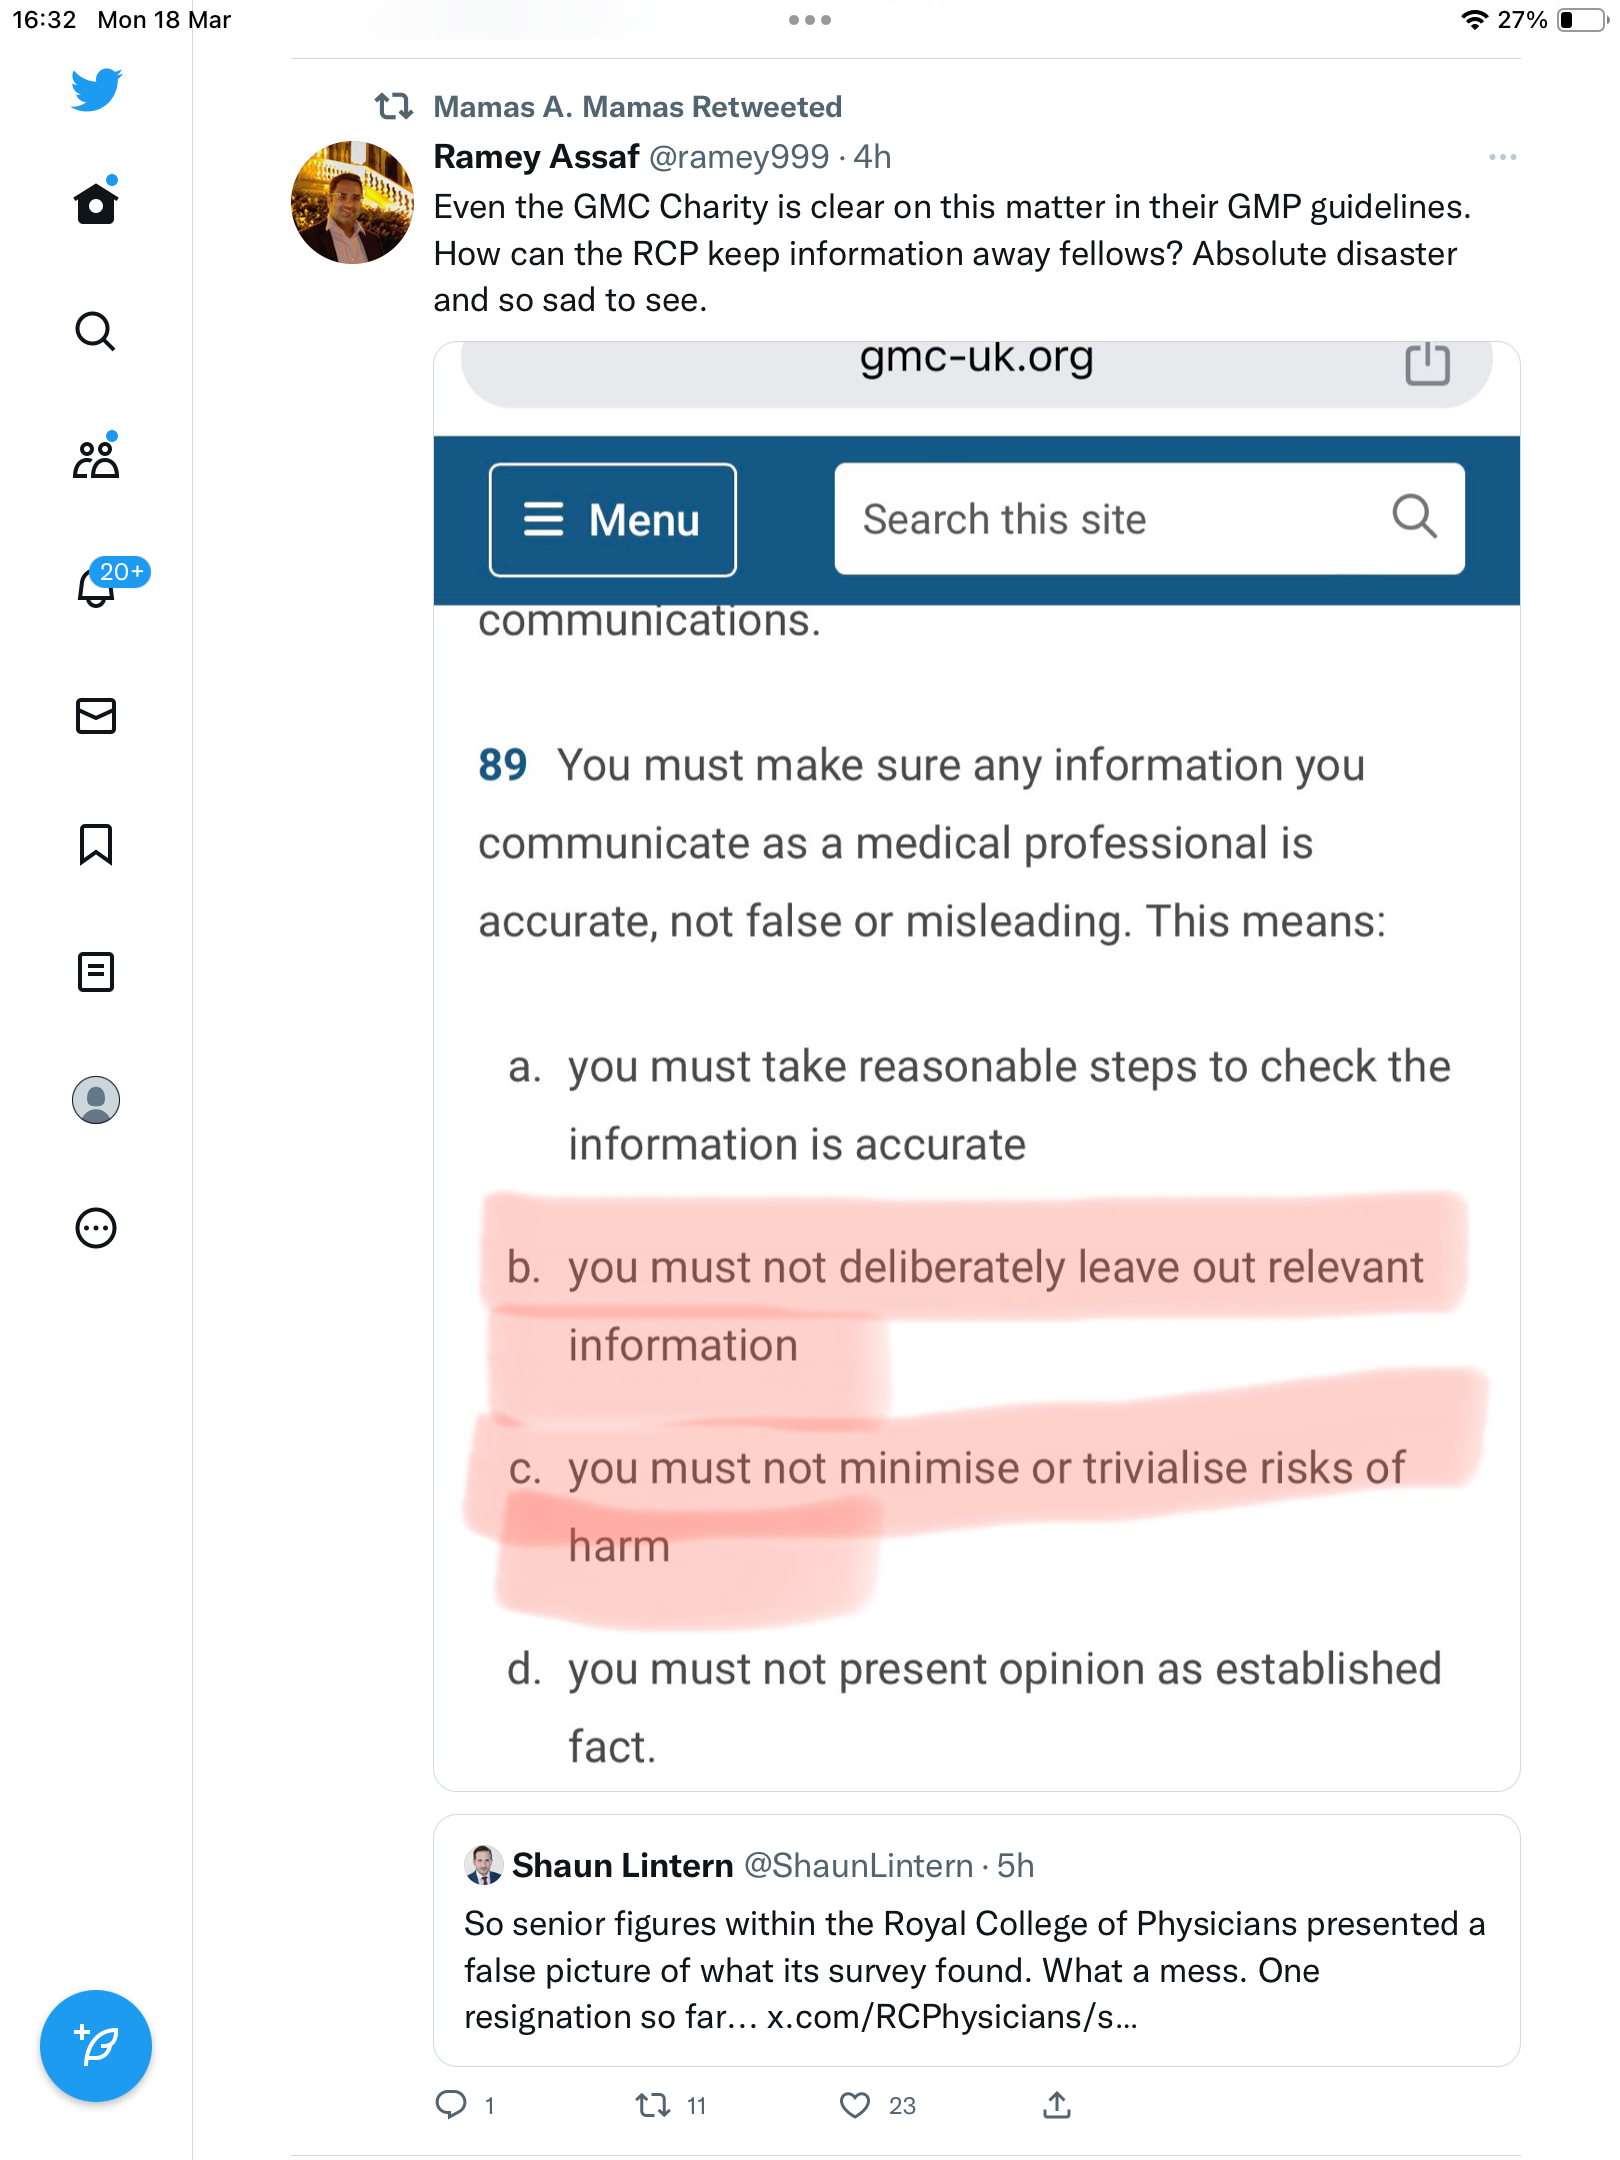Tap the Twitter bird logo
The height and width of the screenshot is (2160, 1620).
click(96, 89)
